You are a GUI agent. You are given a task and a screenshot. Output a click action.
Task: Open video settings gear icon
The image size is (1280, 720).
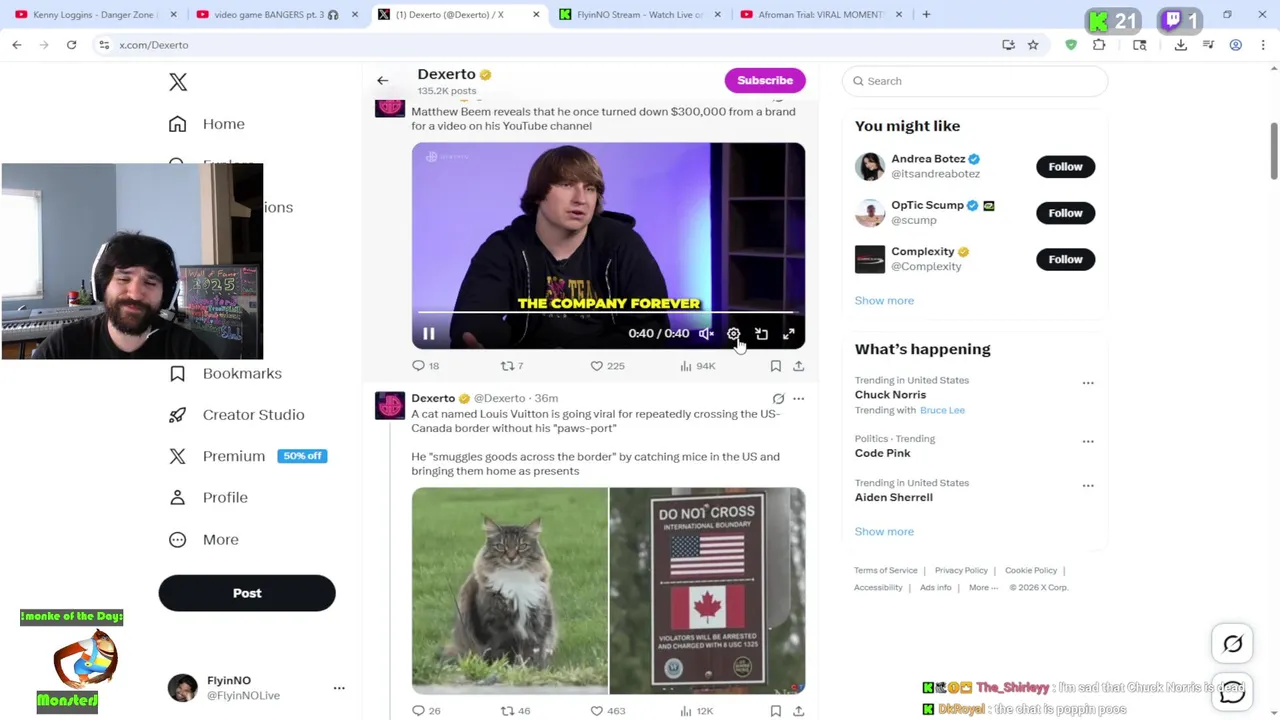tap(734, 334)
